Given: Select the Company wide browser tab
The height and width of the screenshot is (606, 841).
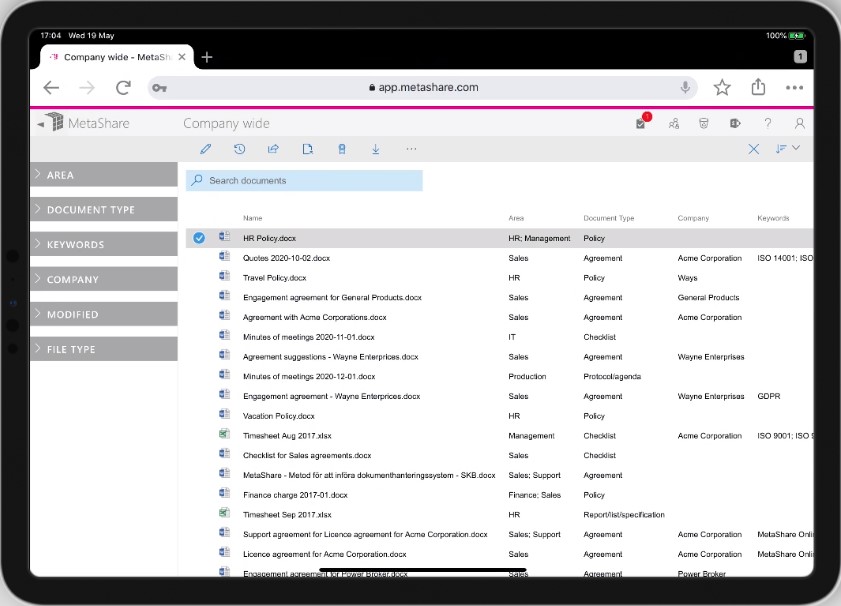Looking at the screenshot, I should (x=117, y=57).
